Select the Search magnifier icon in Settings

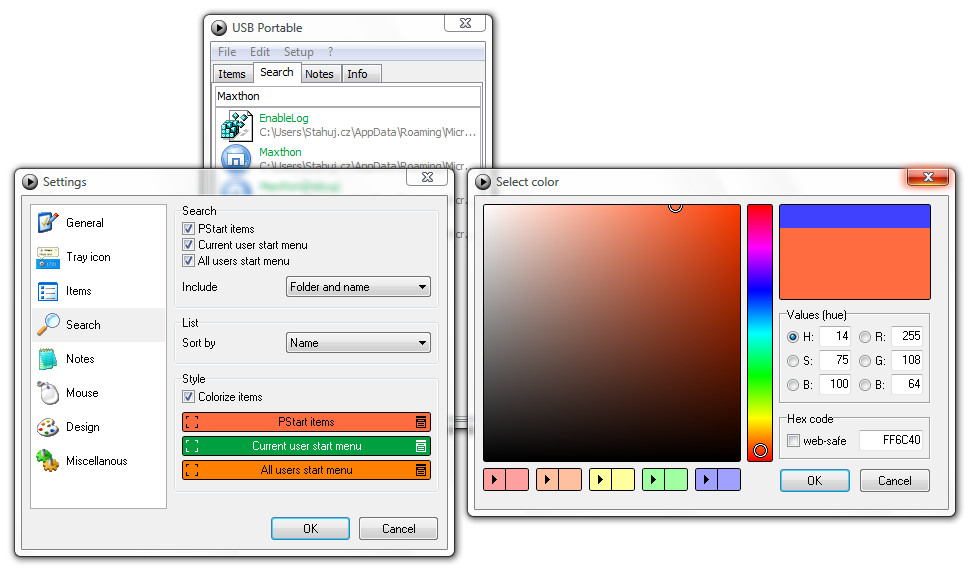[x=48, y=324]
